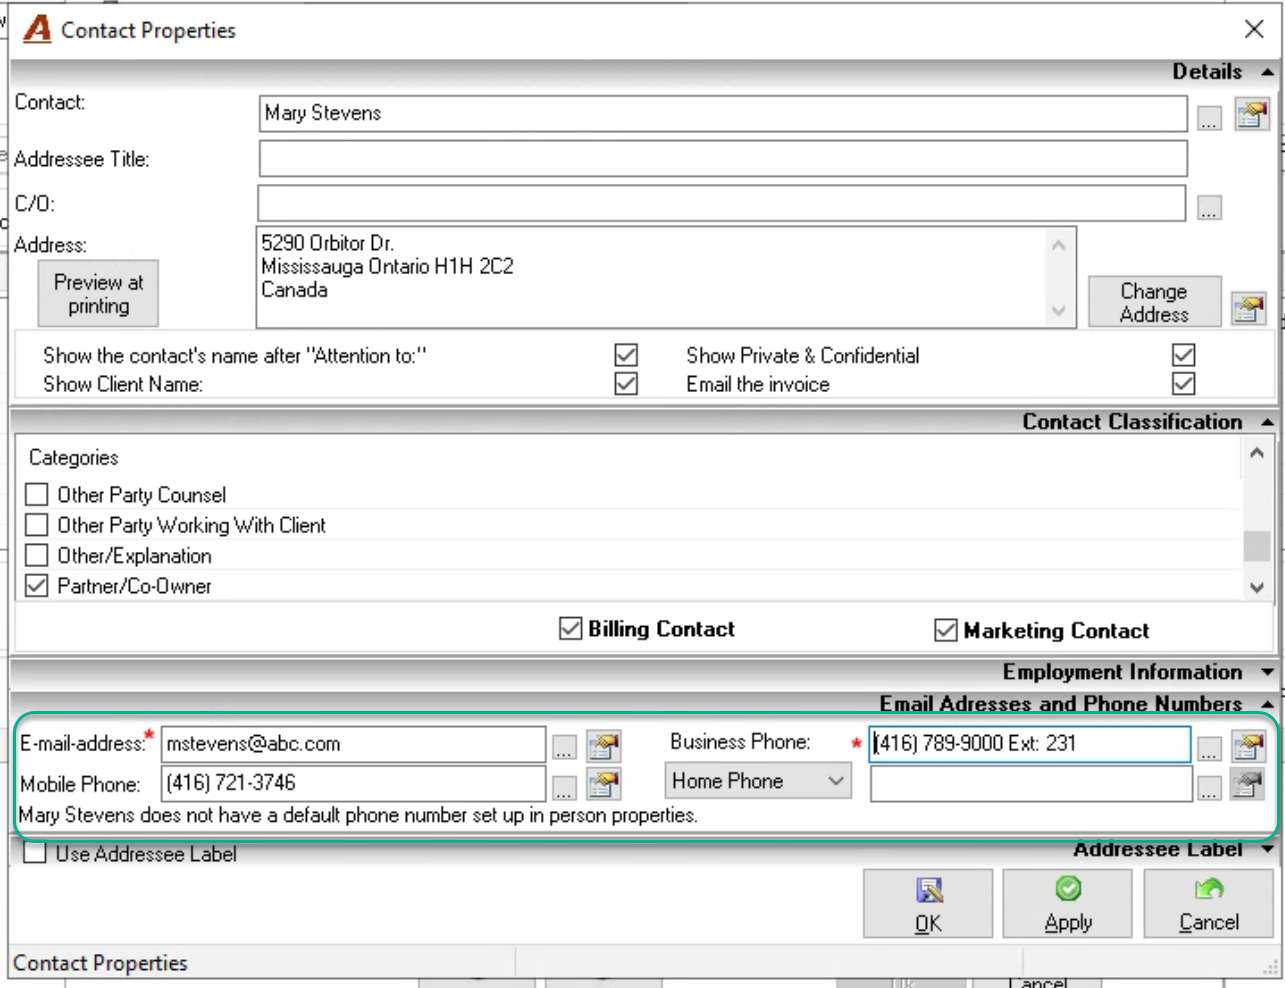Click into the Addressee Title field
The height and width of the screenshot is (988, 1285).
click(723, 159)
